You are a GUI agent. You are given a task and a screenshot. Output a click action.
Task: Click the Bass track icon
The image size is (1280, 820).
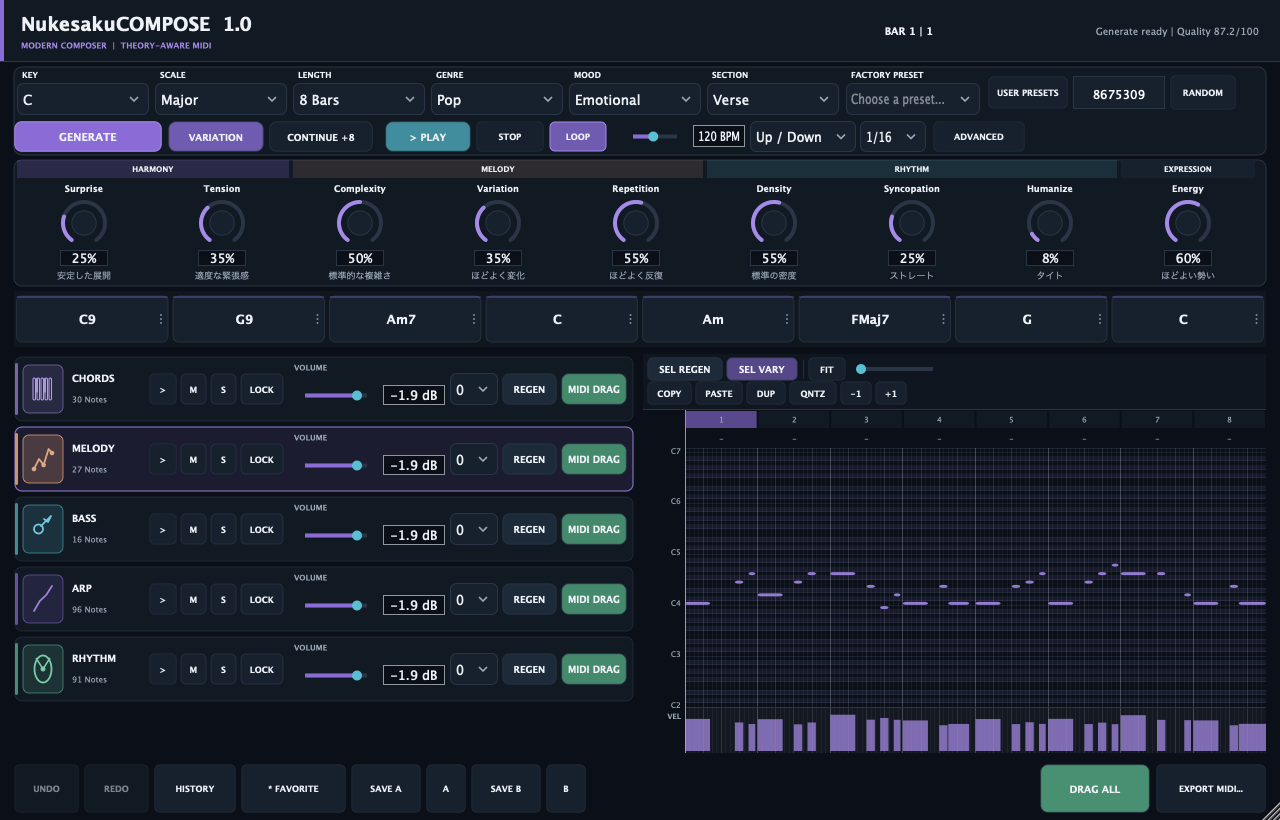(x=43, y=529)
